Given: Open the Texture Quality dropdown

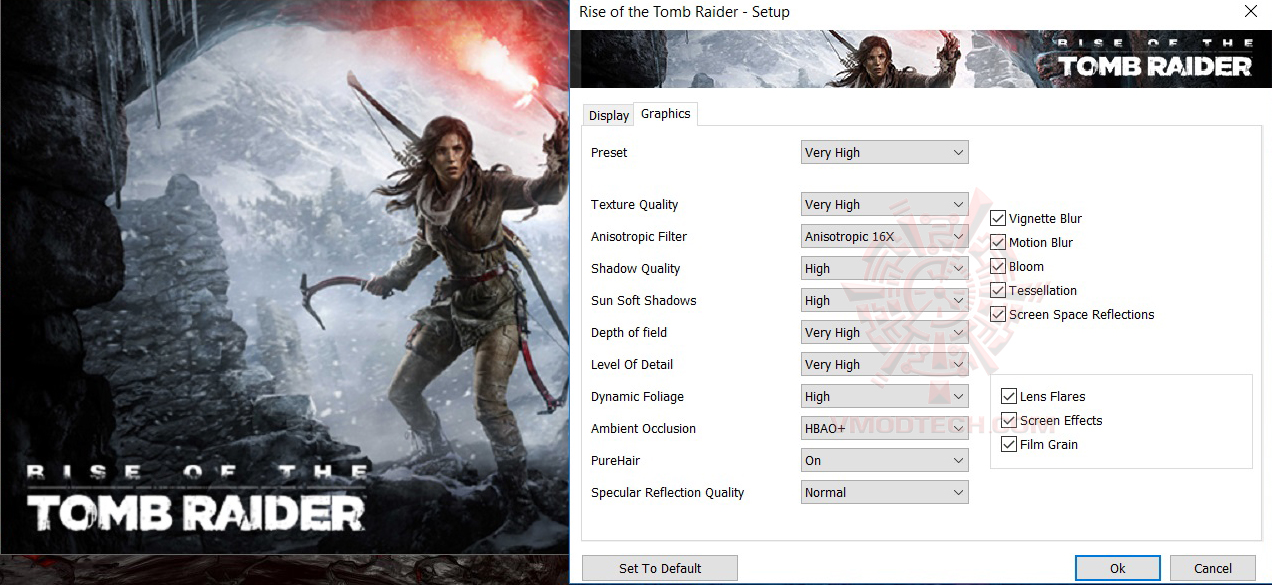Looking at the screenshot, I should pyautogui.click(x=884, y=204).
